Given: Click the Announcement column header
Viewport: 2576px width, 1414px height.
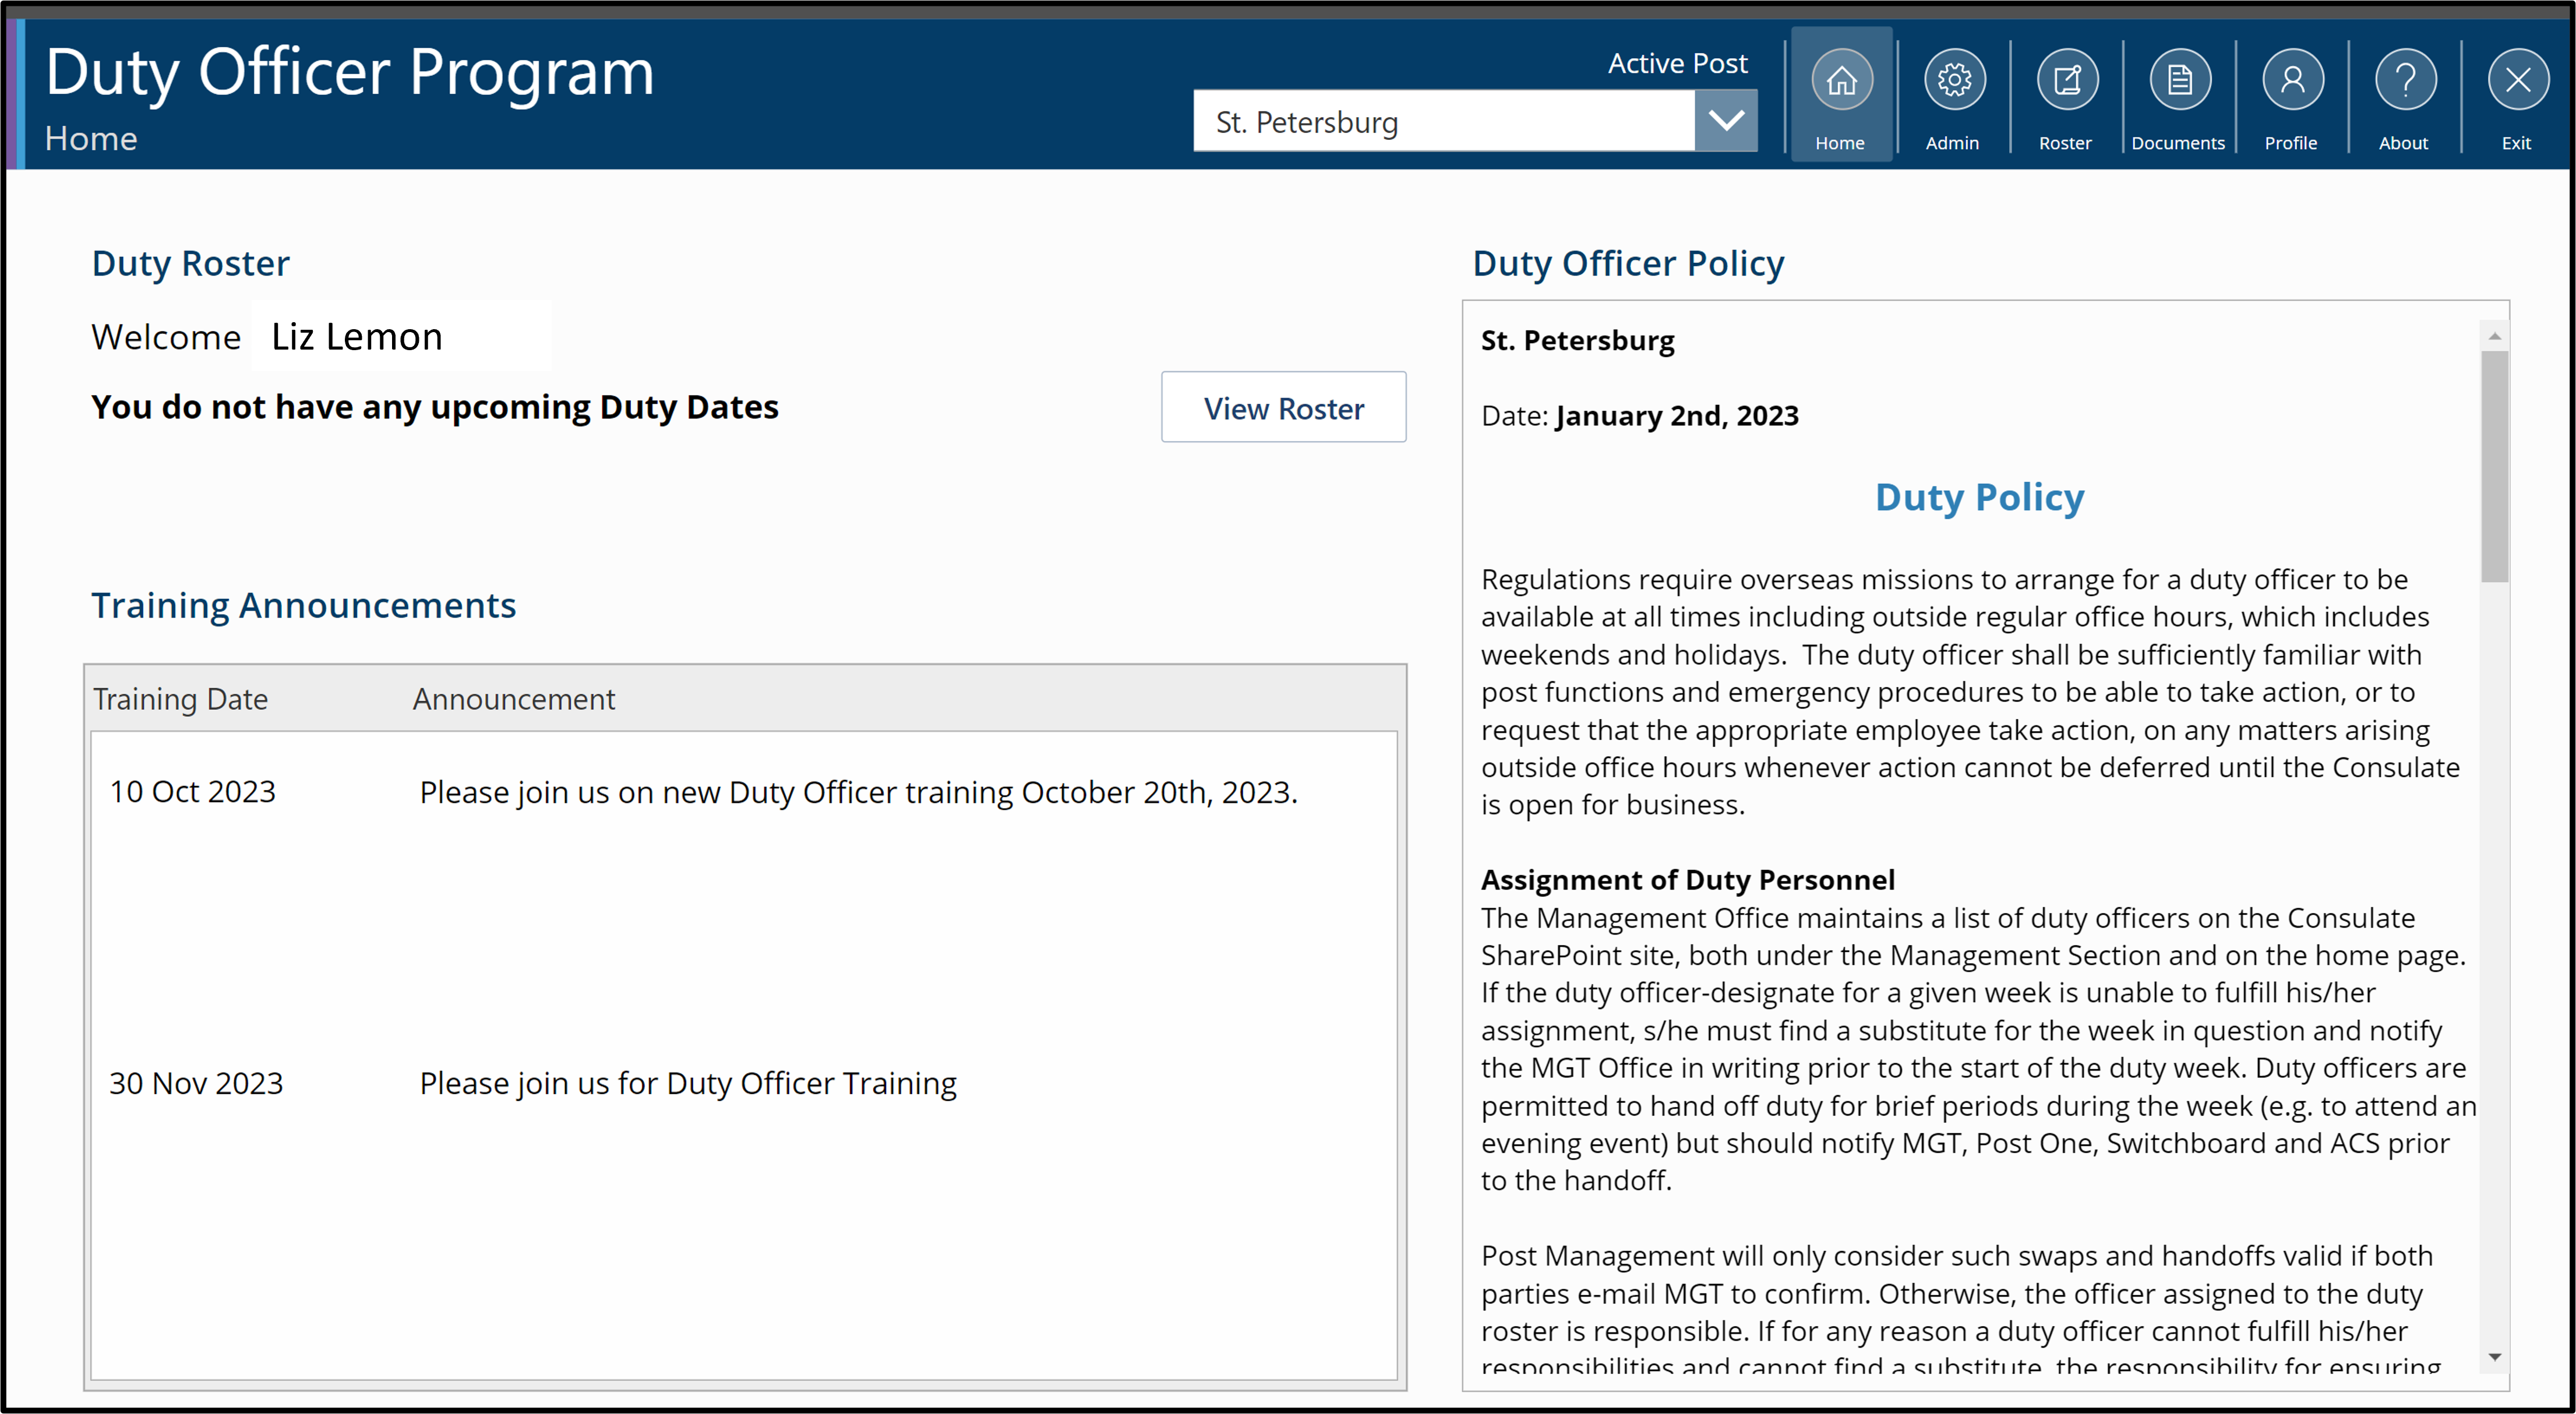Looking at the screenshot, I should click(514, 699).
